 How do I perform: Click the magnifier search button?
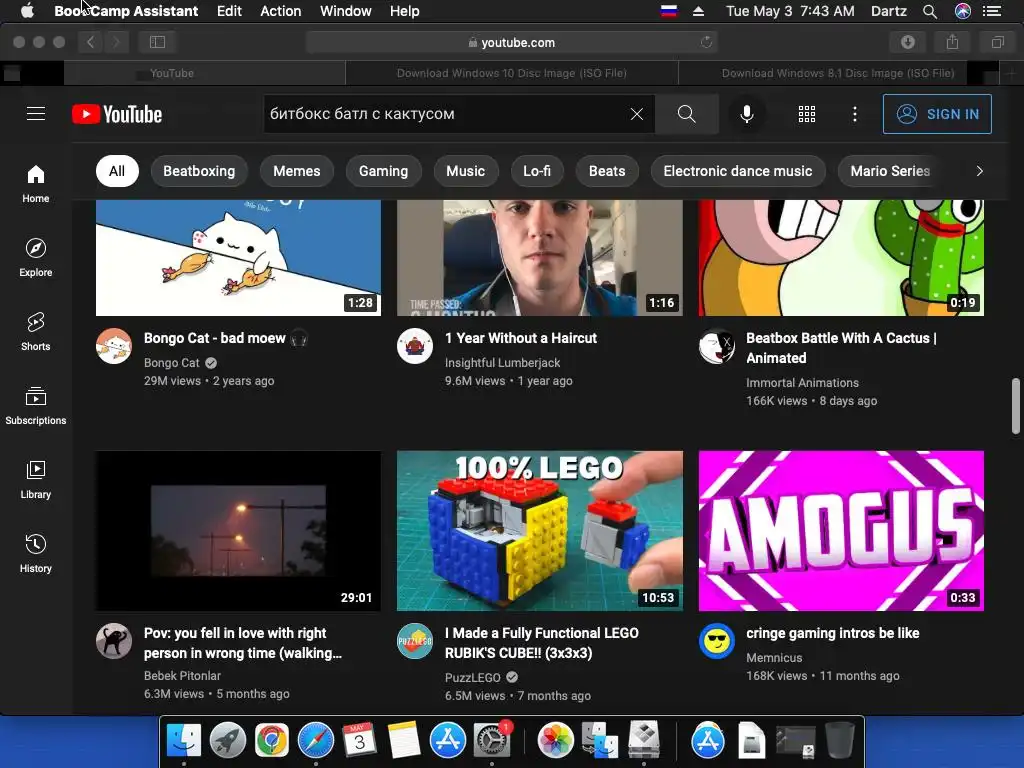coord(686,114)
